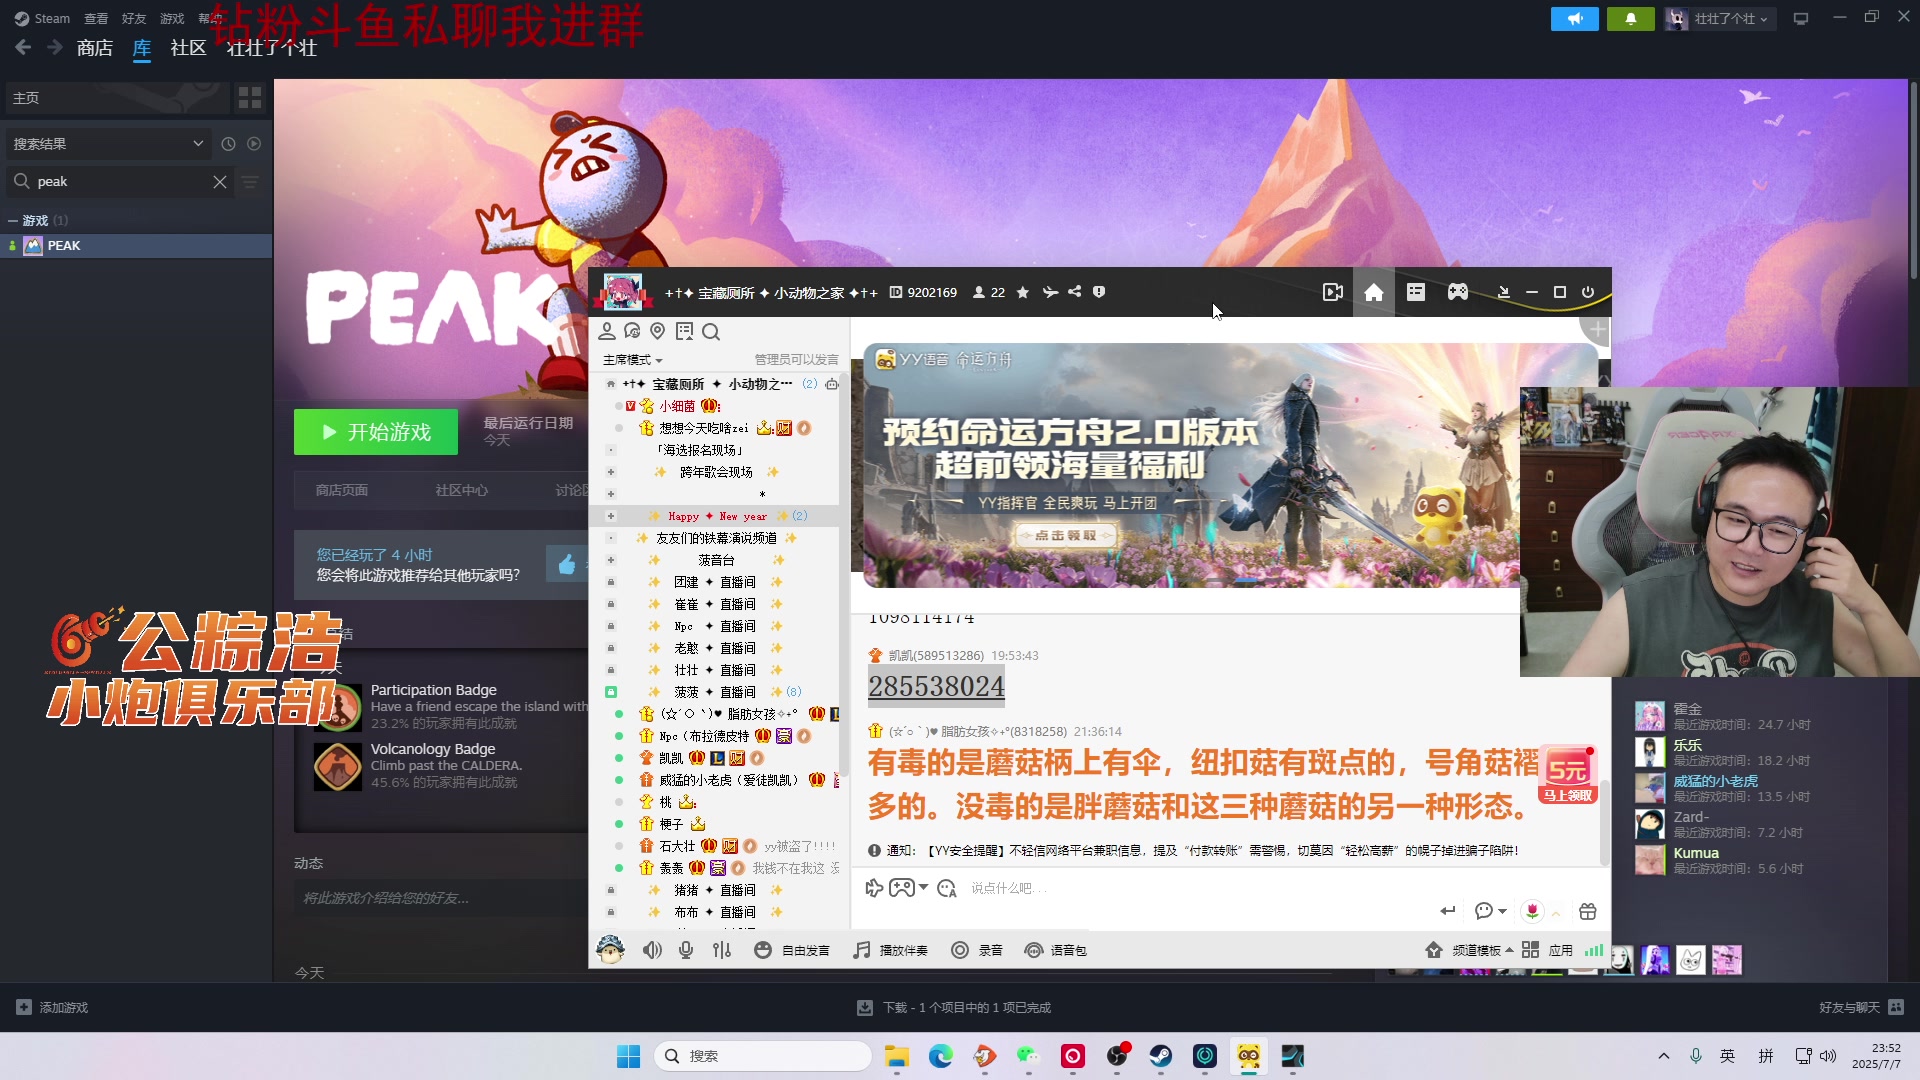Open the Steam 社区 tab
This screenshot has height=1080, width=1920.
point(188,48)
